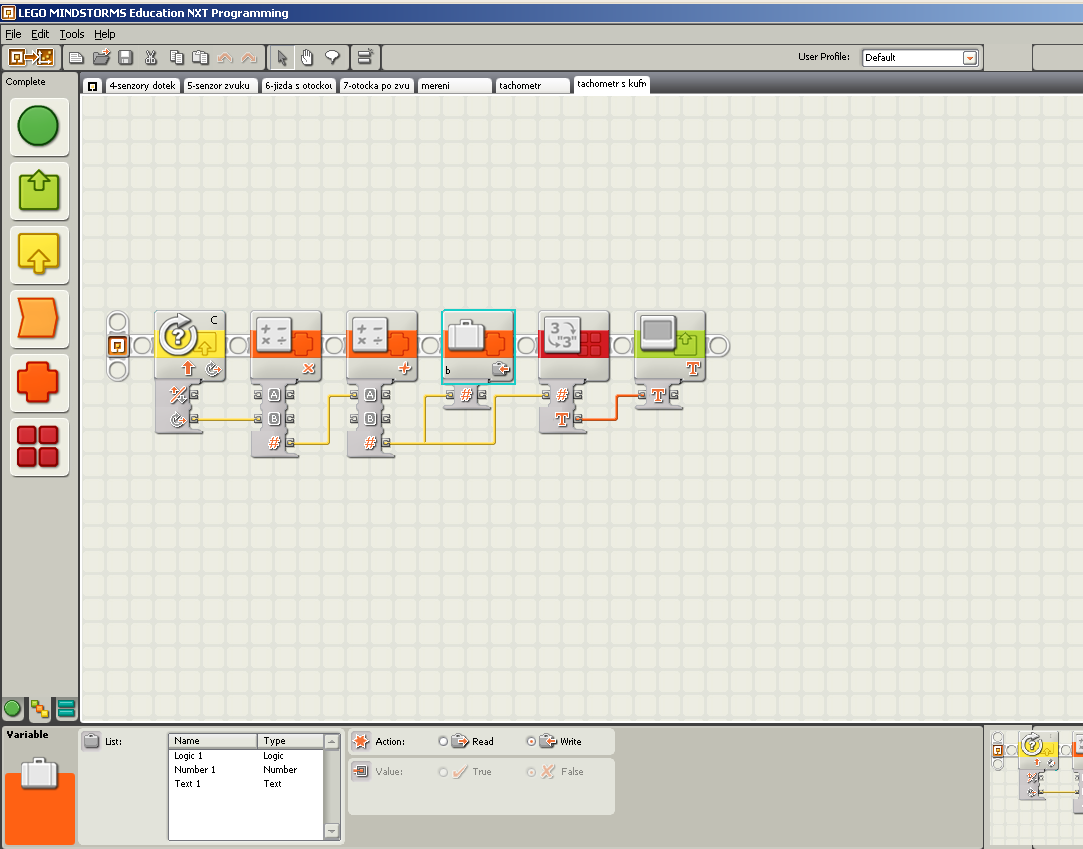Viewport: 1083px width, 849px height.
Task: Select Number 1 in the variable list
Action: pos(245,770)
